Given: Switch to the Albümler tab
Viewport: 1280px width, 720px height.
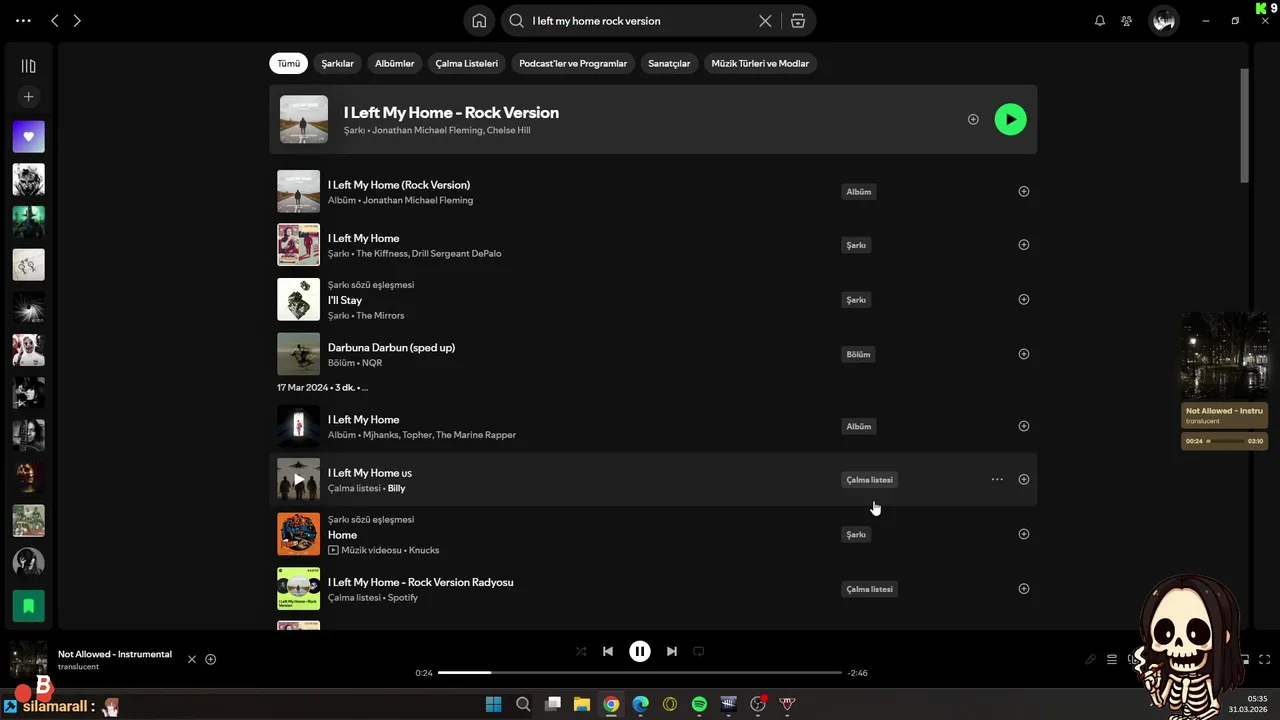Looking at the screenshot, I should pyautogui.click(x=394, y=63).
